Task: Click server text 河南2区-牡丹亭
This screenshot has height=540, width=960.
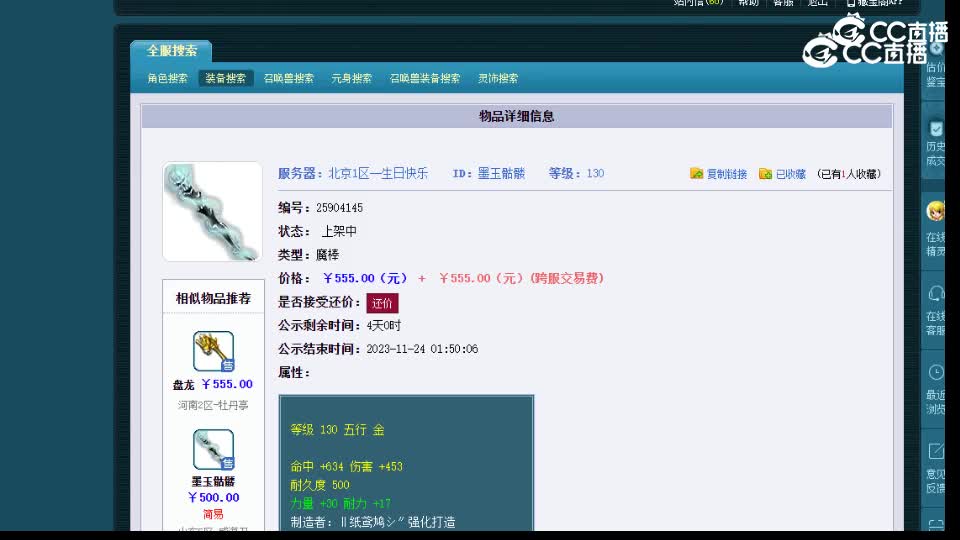Action: coord(213,405)
